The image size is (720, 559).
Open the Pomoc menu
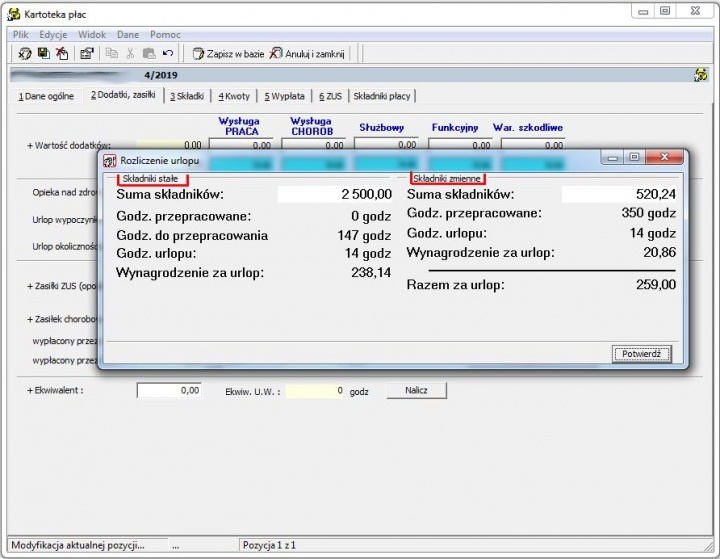coord(165,34)
